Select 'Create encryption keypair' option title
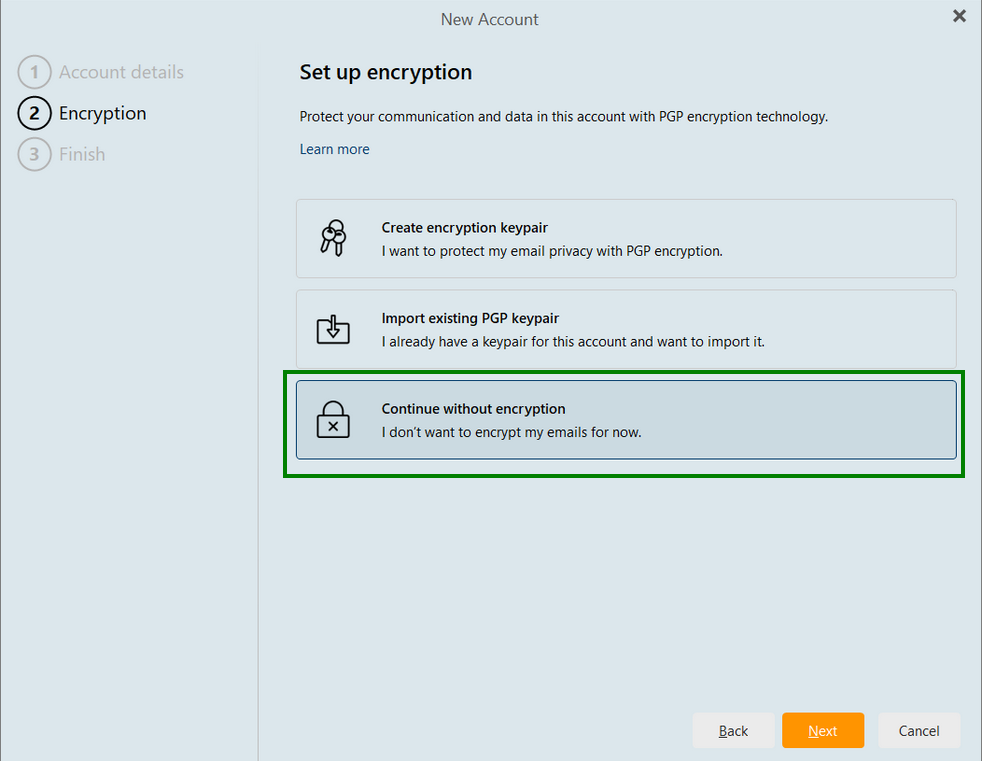This screenshot has width=982, height=761. click(464, 228)
